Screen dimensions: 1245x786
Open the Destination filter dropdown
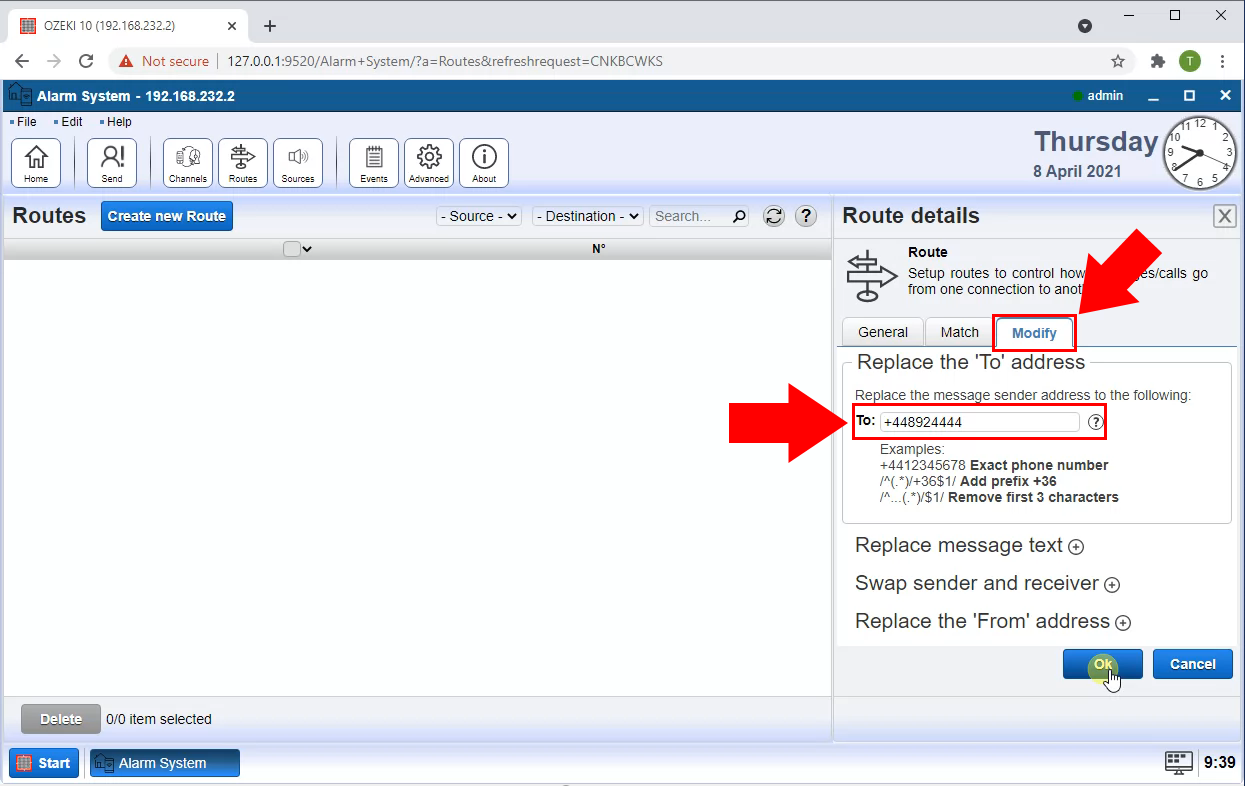(587, 216)
